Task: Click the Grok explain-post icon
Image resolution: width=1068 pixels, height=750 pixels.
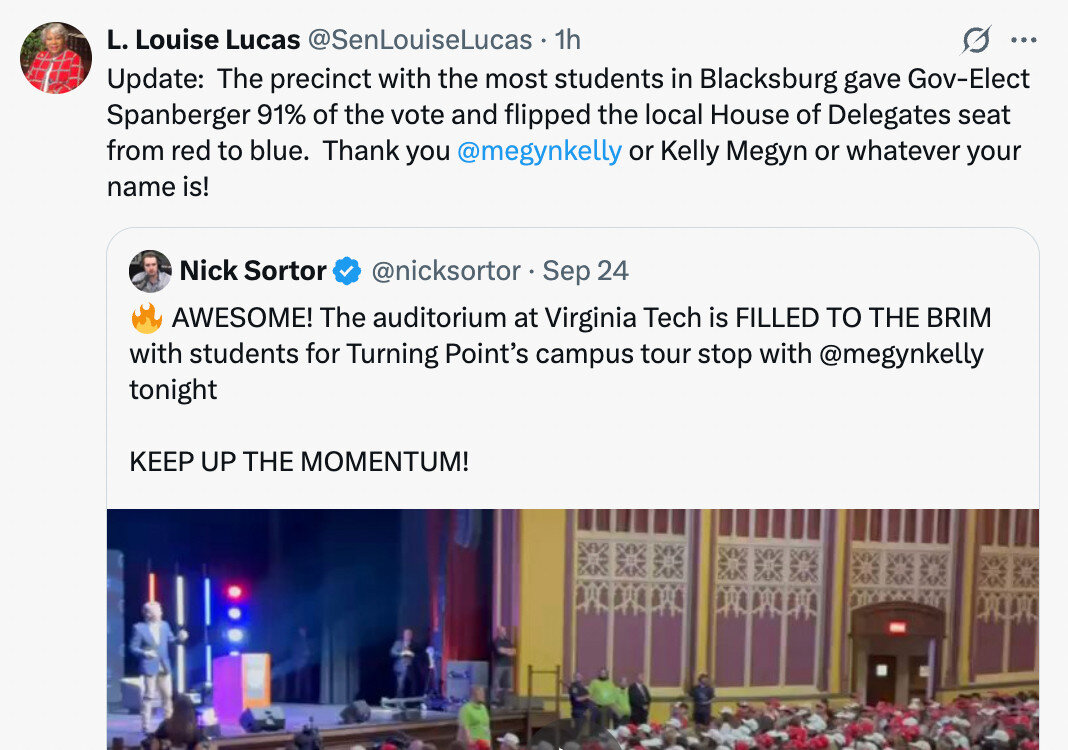Action: point(975,40)
